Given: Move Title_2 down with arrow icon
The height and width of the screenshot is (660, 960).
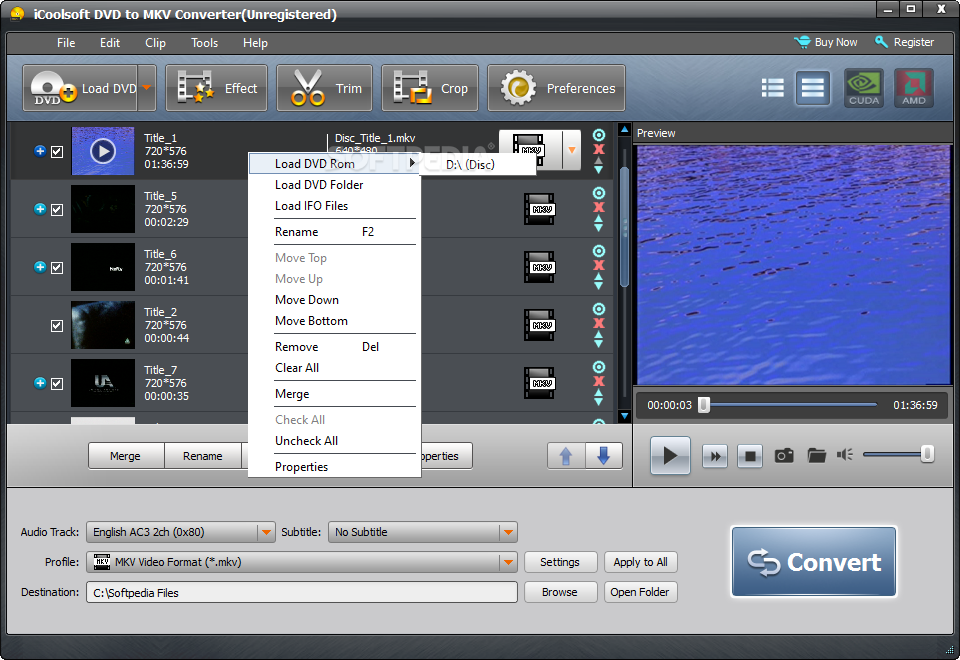Looking at the screenshot, I should [599, 343].
